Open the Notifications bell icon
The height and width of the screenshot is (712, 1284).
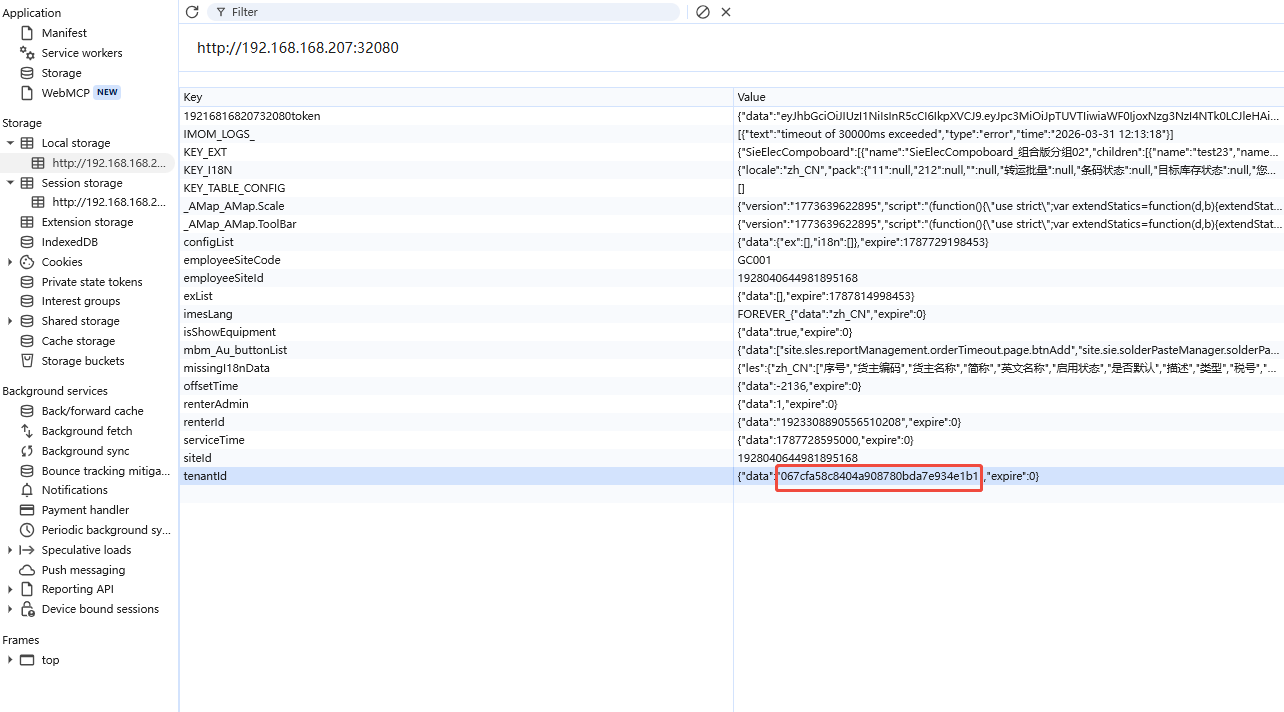click(27, 490)
